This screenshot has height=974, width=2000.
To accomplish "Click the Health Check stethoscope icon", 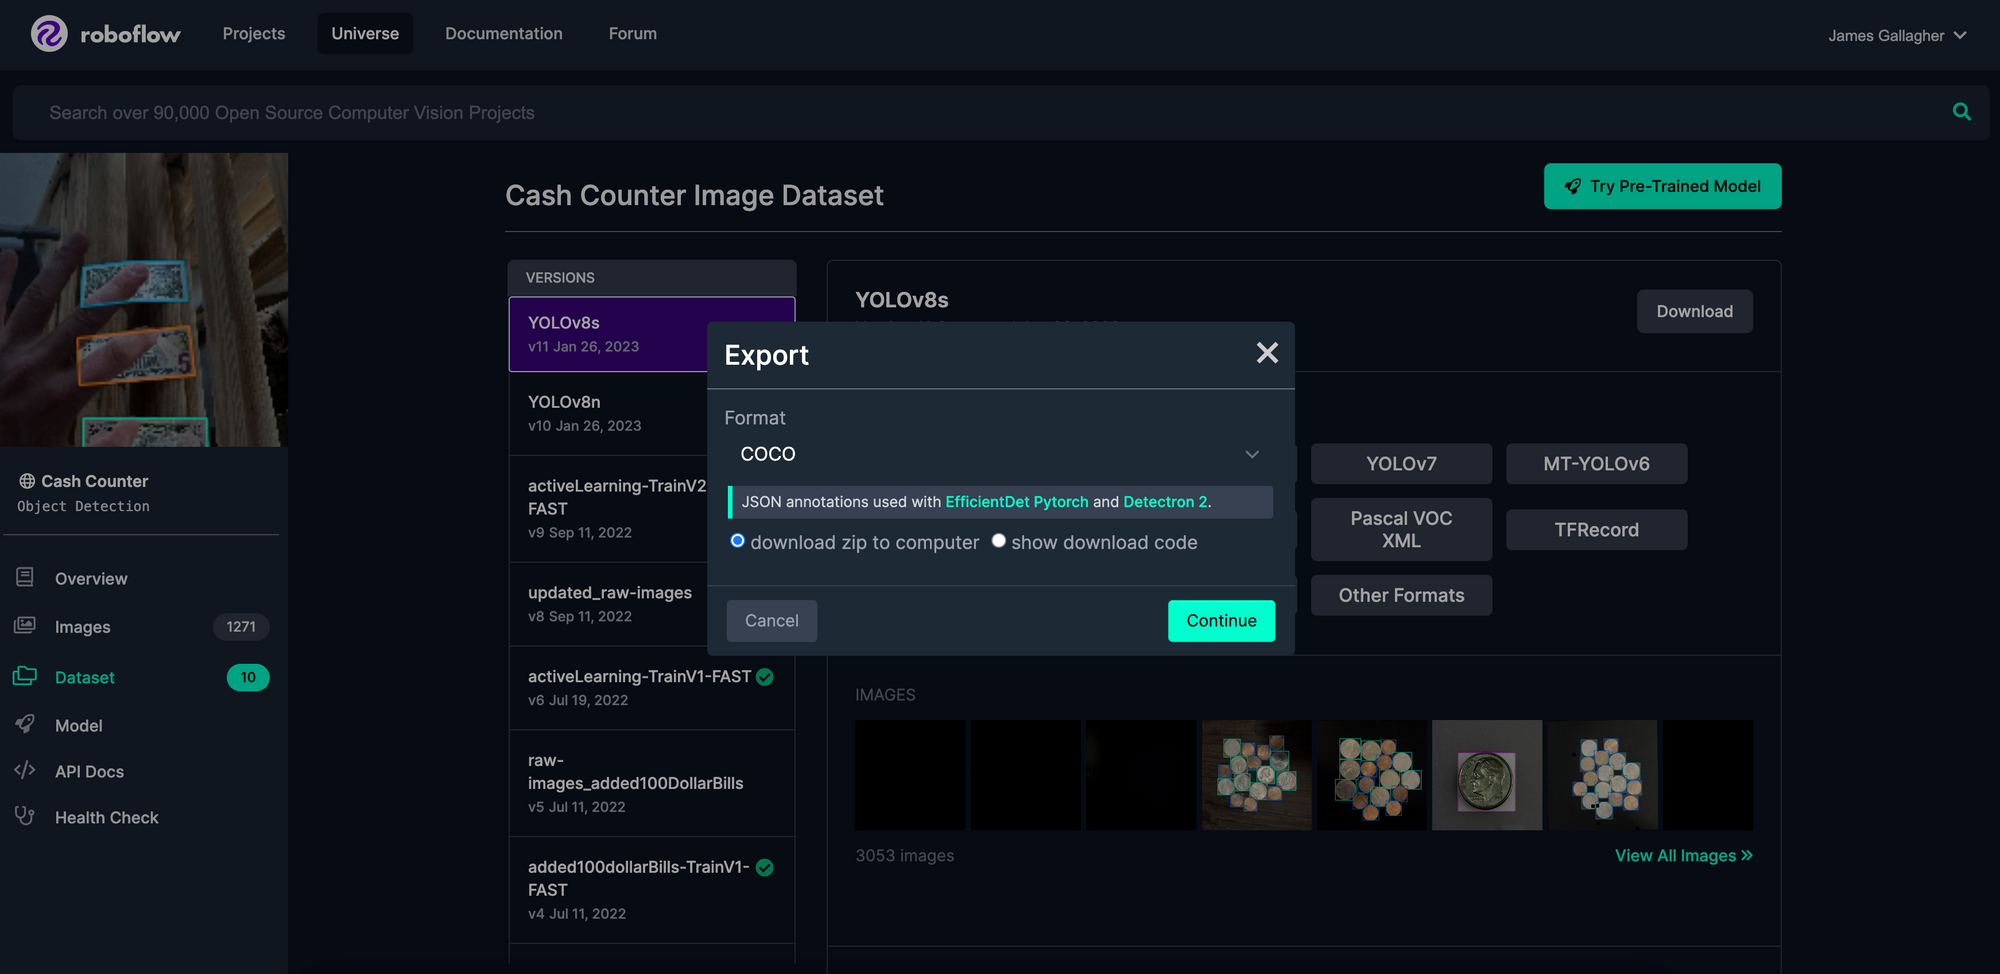I will (25, 816).
